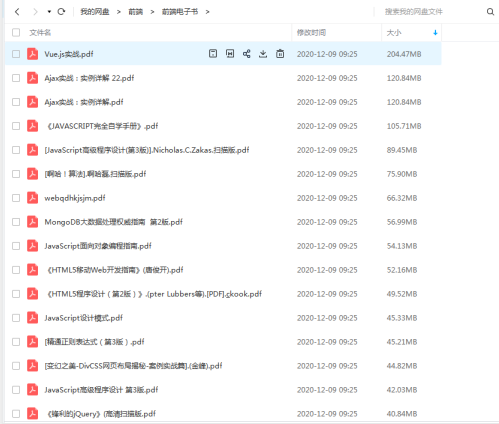Select the HTML5程序设计 pter Lubbers file name
The width and height of the screenshot is (499, 424).
coord(154,294)
